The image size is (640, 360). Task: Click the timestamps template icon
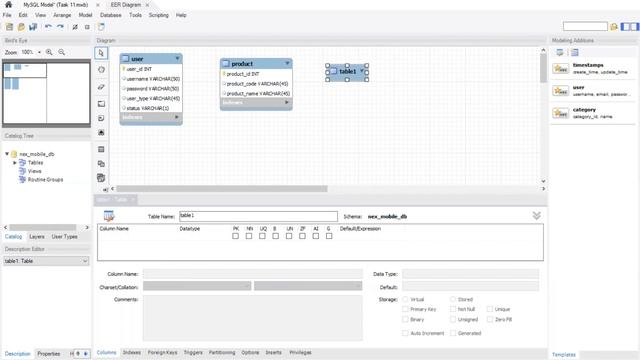coord(561,69)
